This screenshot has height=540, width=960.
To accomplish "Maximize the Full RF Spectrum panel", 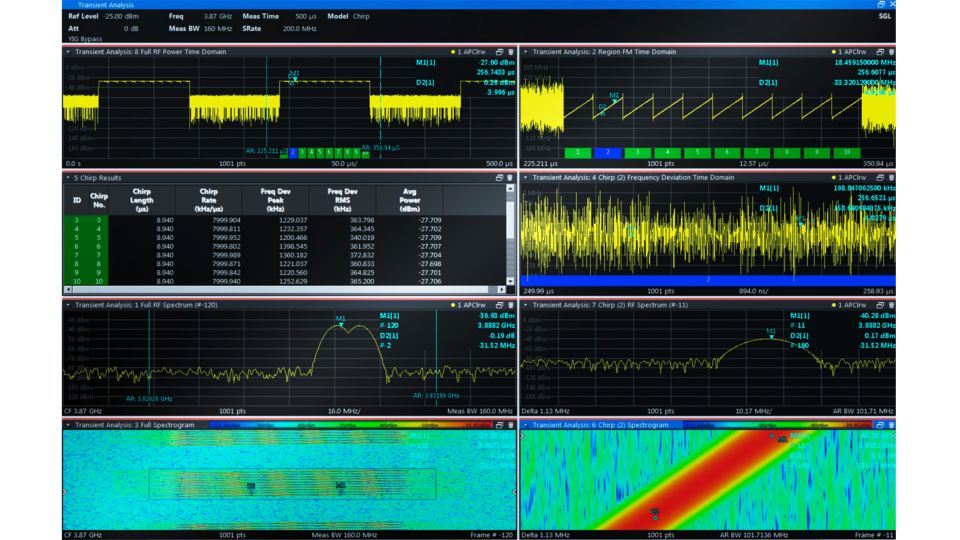I will pyautogui.click(x=499, y=305).
